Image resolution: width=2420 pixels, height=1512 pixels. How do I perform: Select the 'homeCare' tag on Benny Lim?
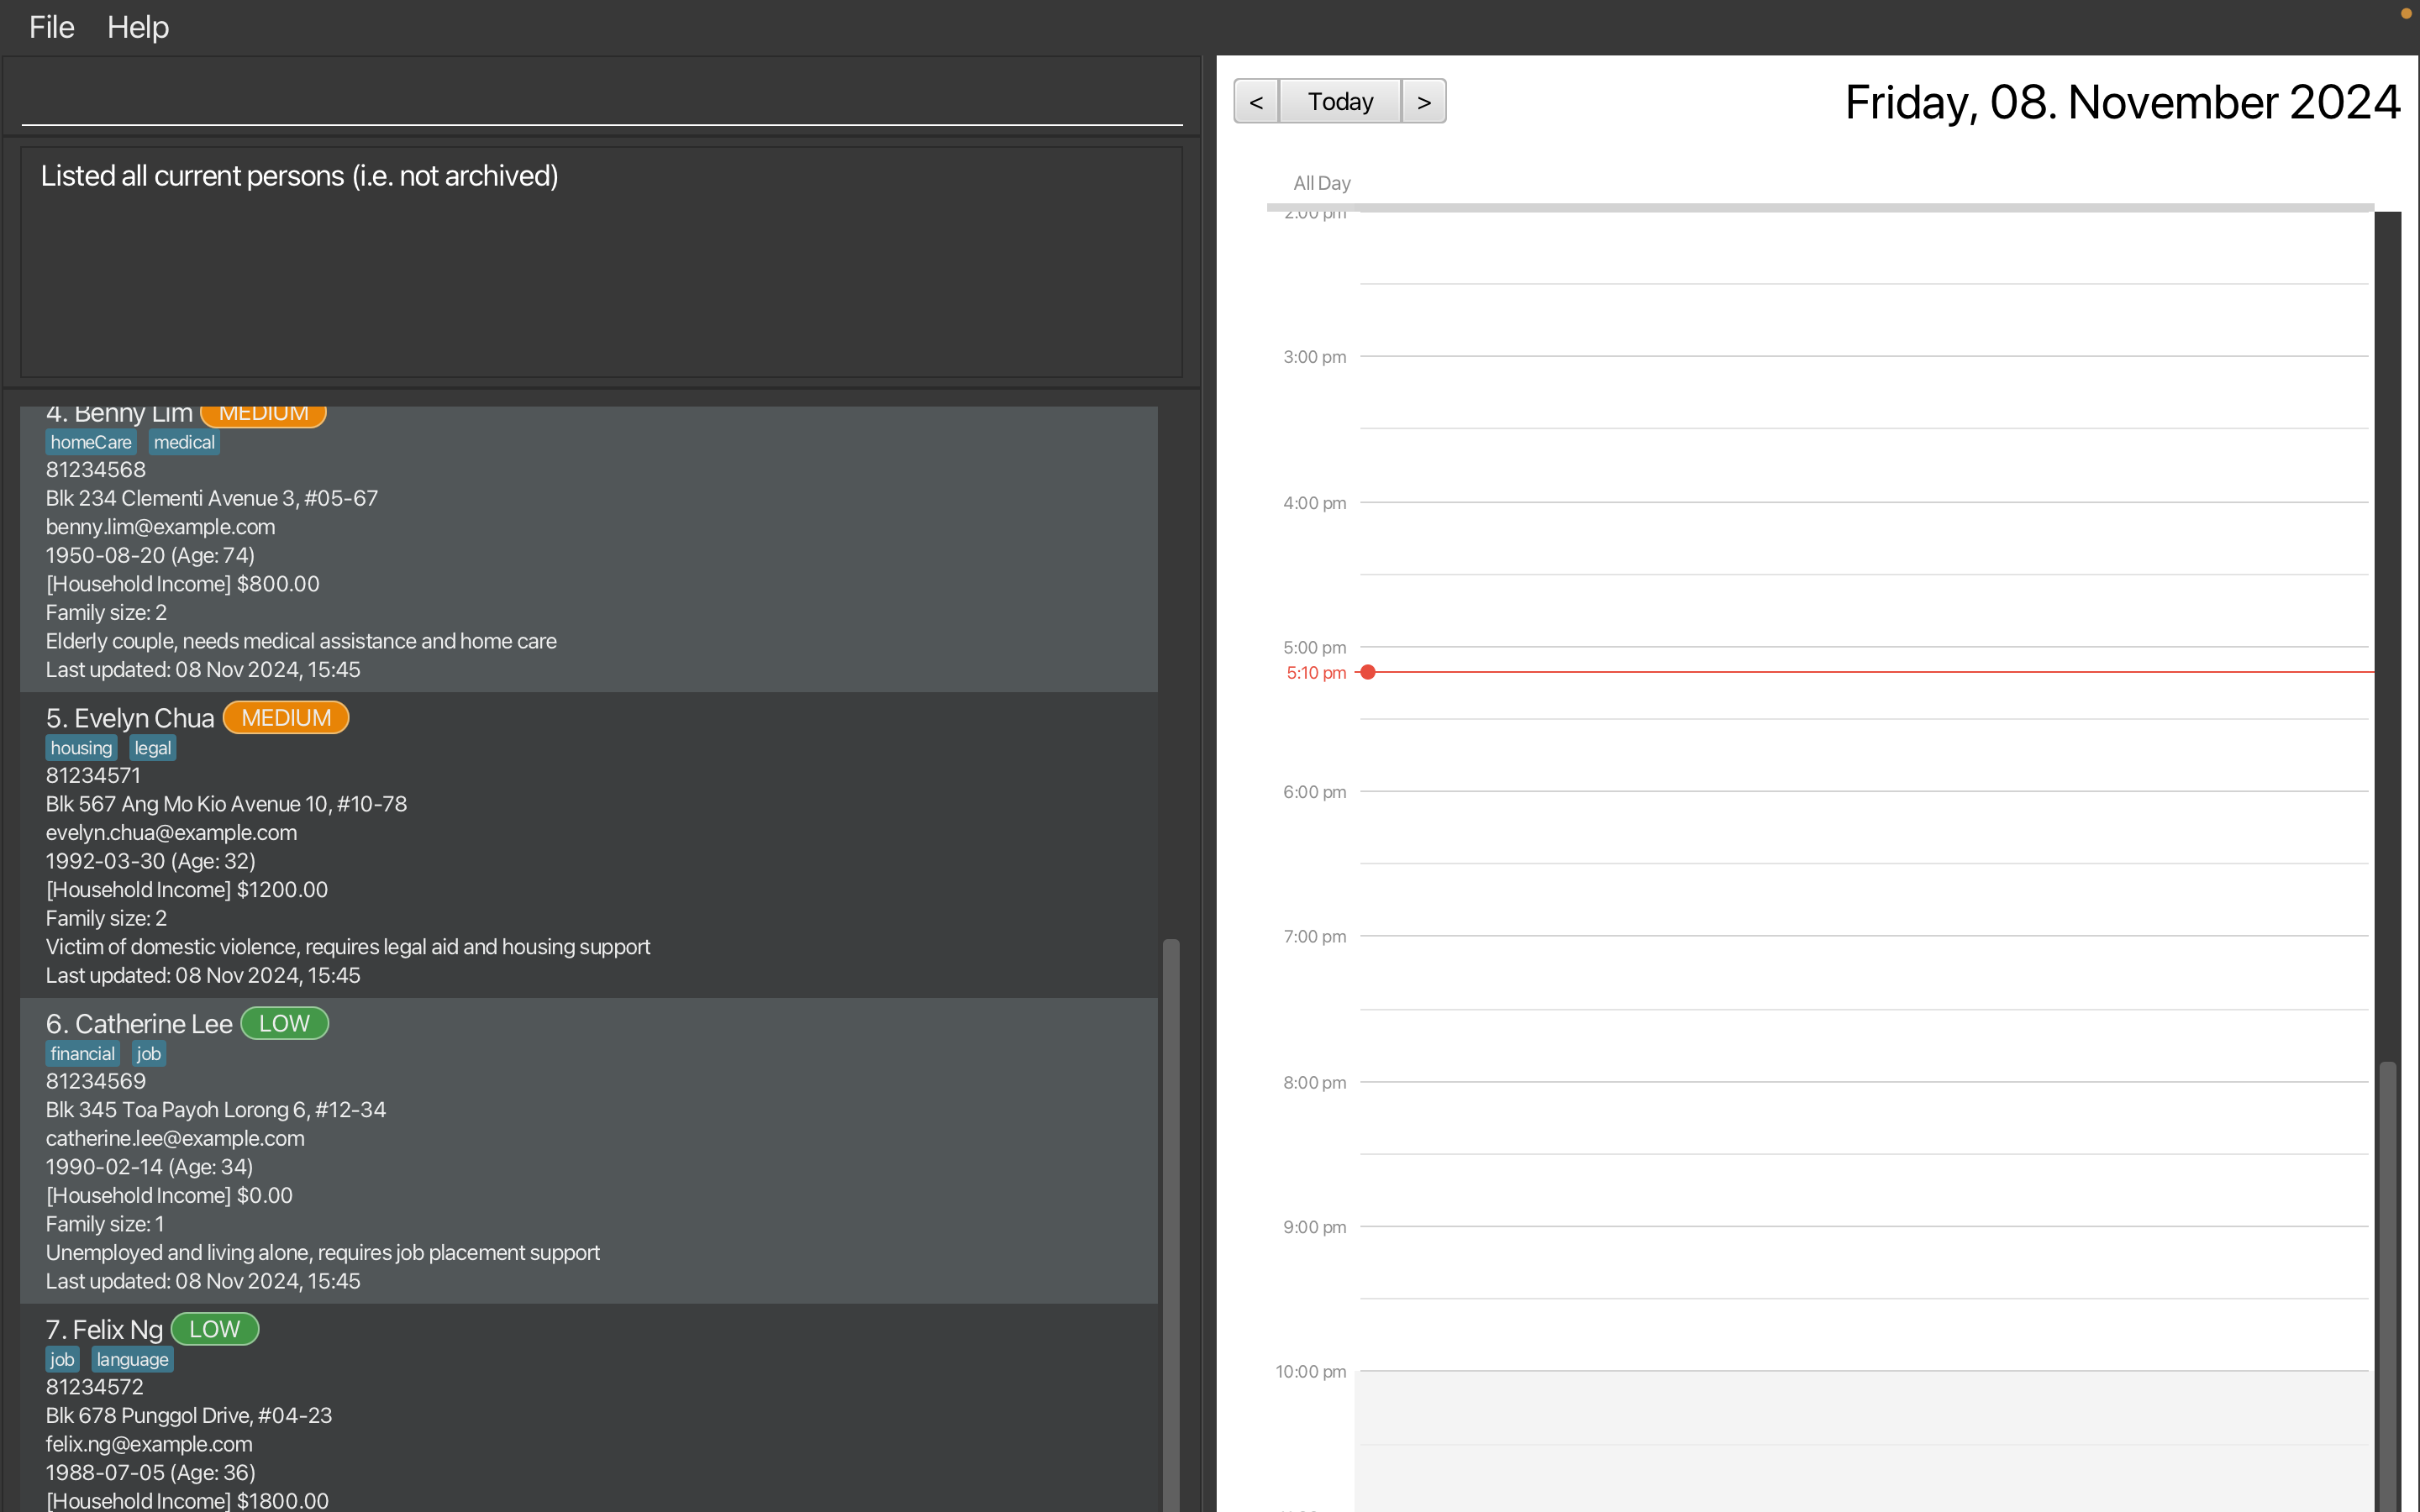(91, 441)
